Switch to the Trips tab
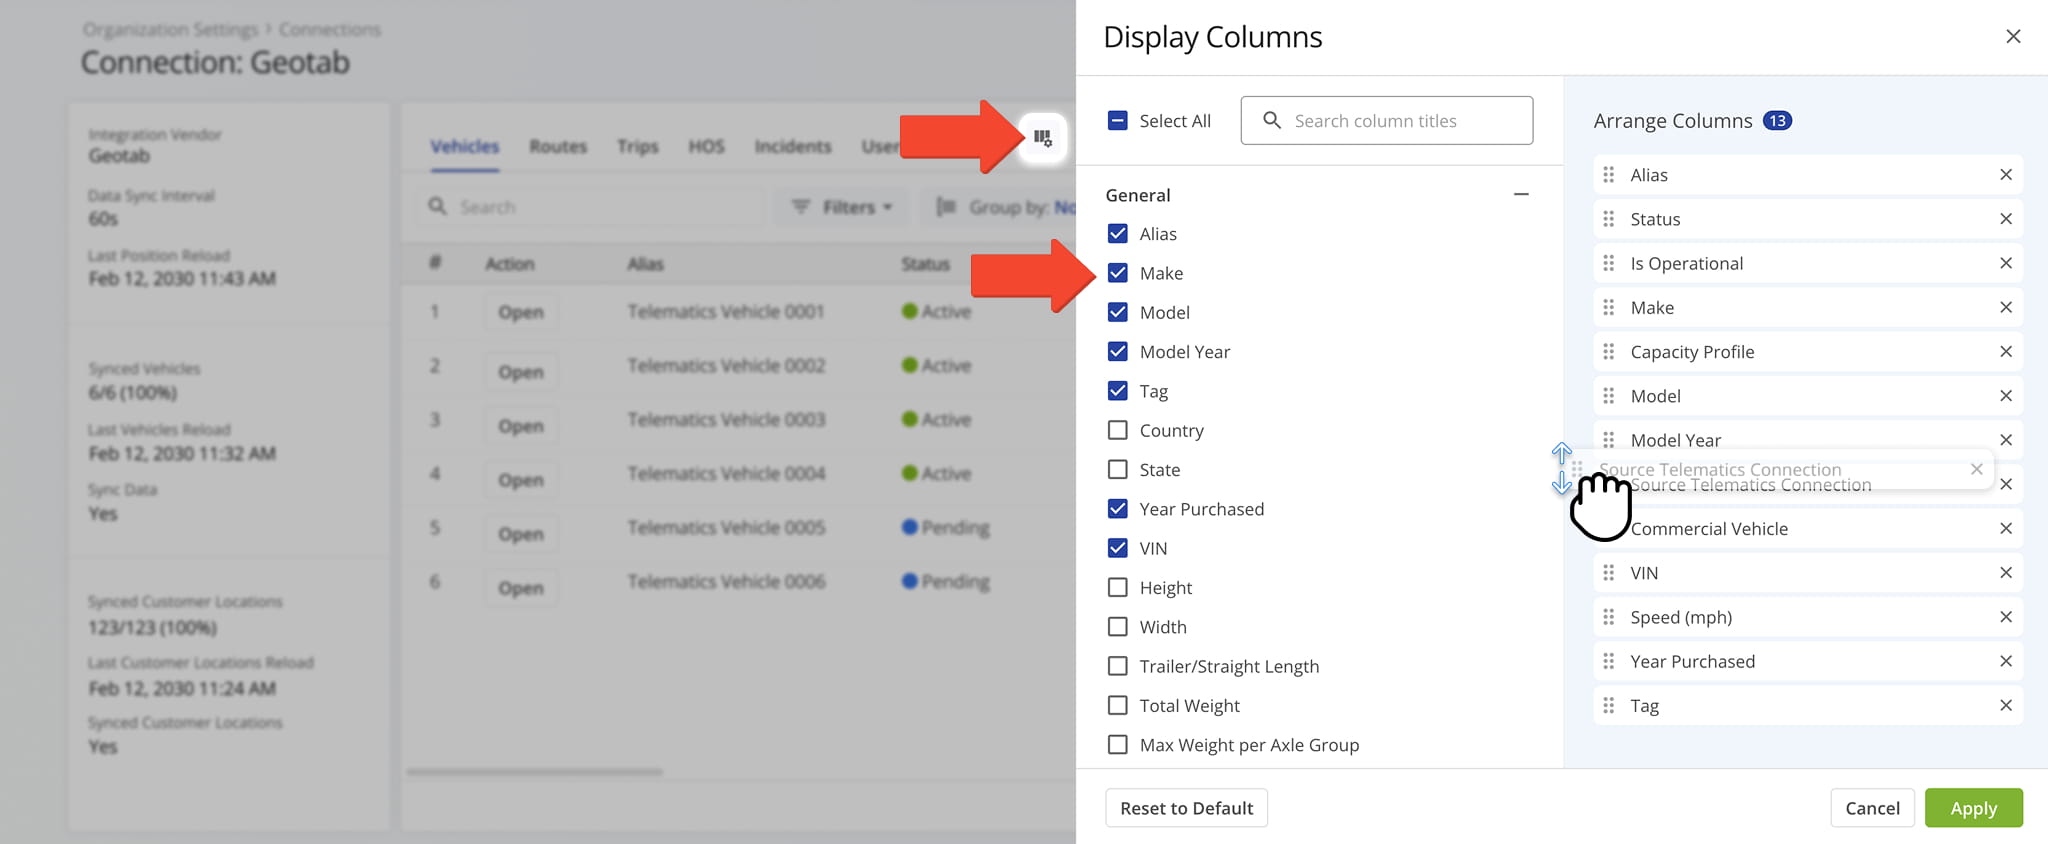The height and width of the screenshot is (844, 2048). click(x=638, y=147)
